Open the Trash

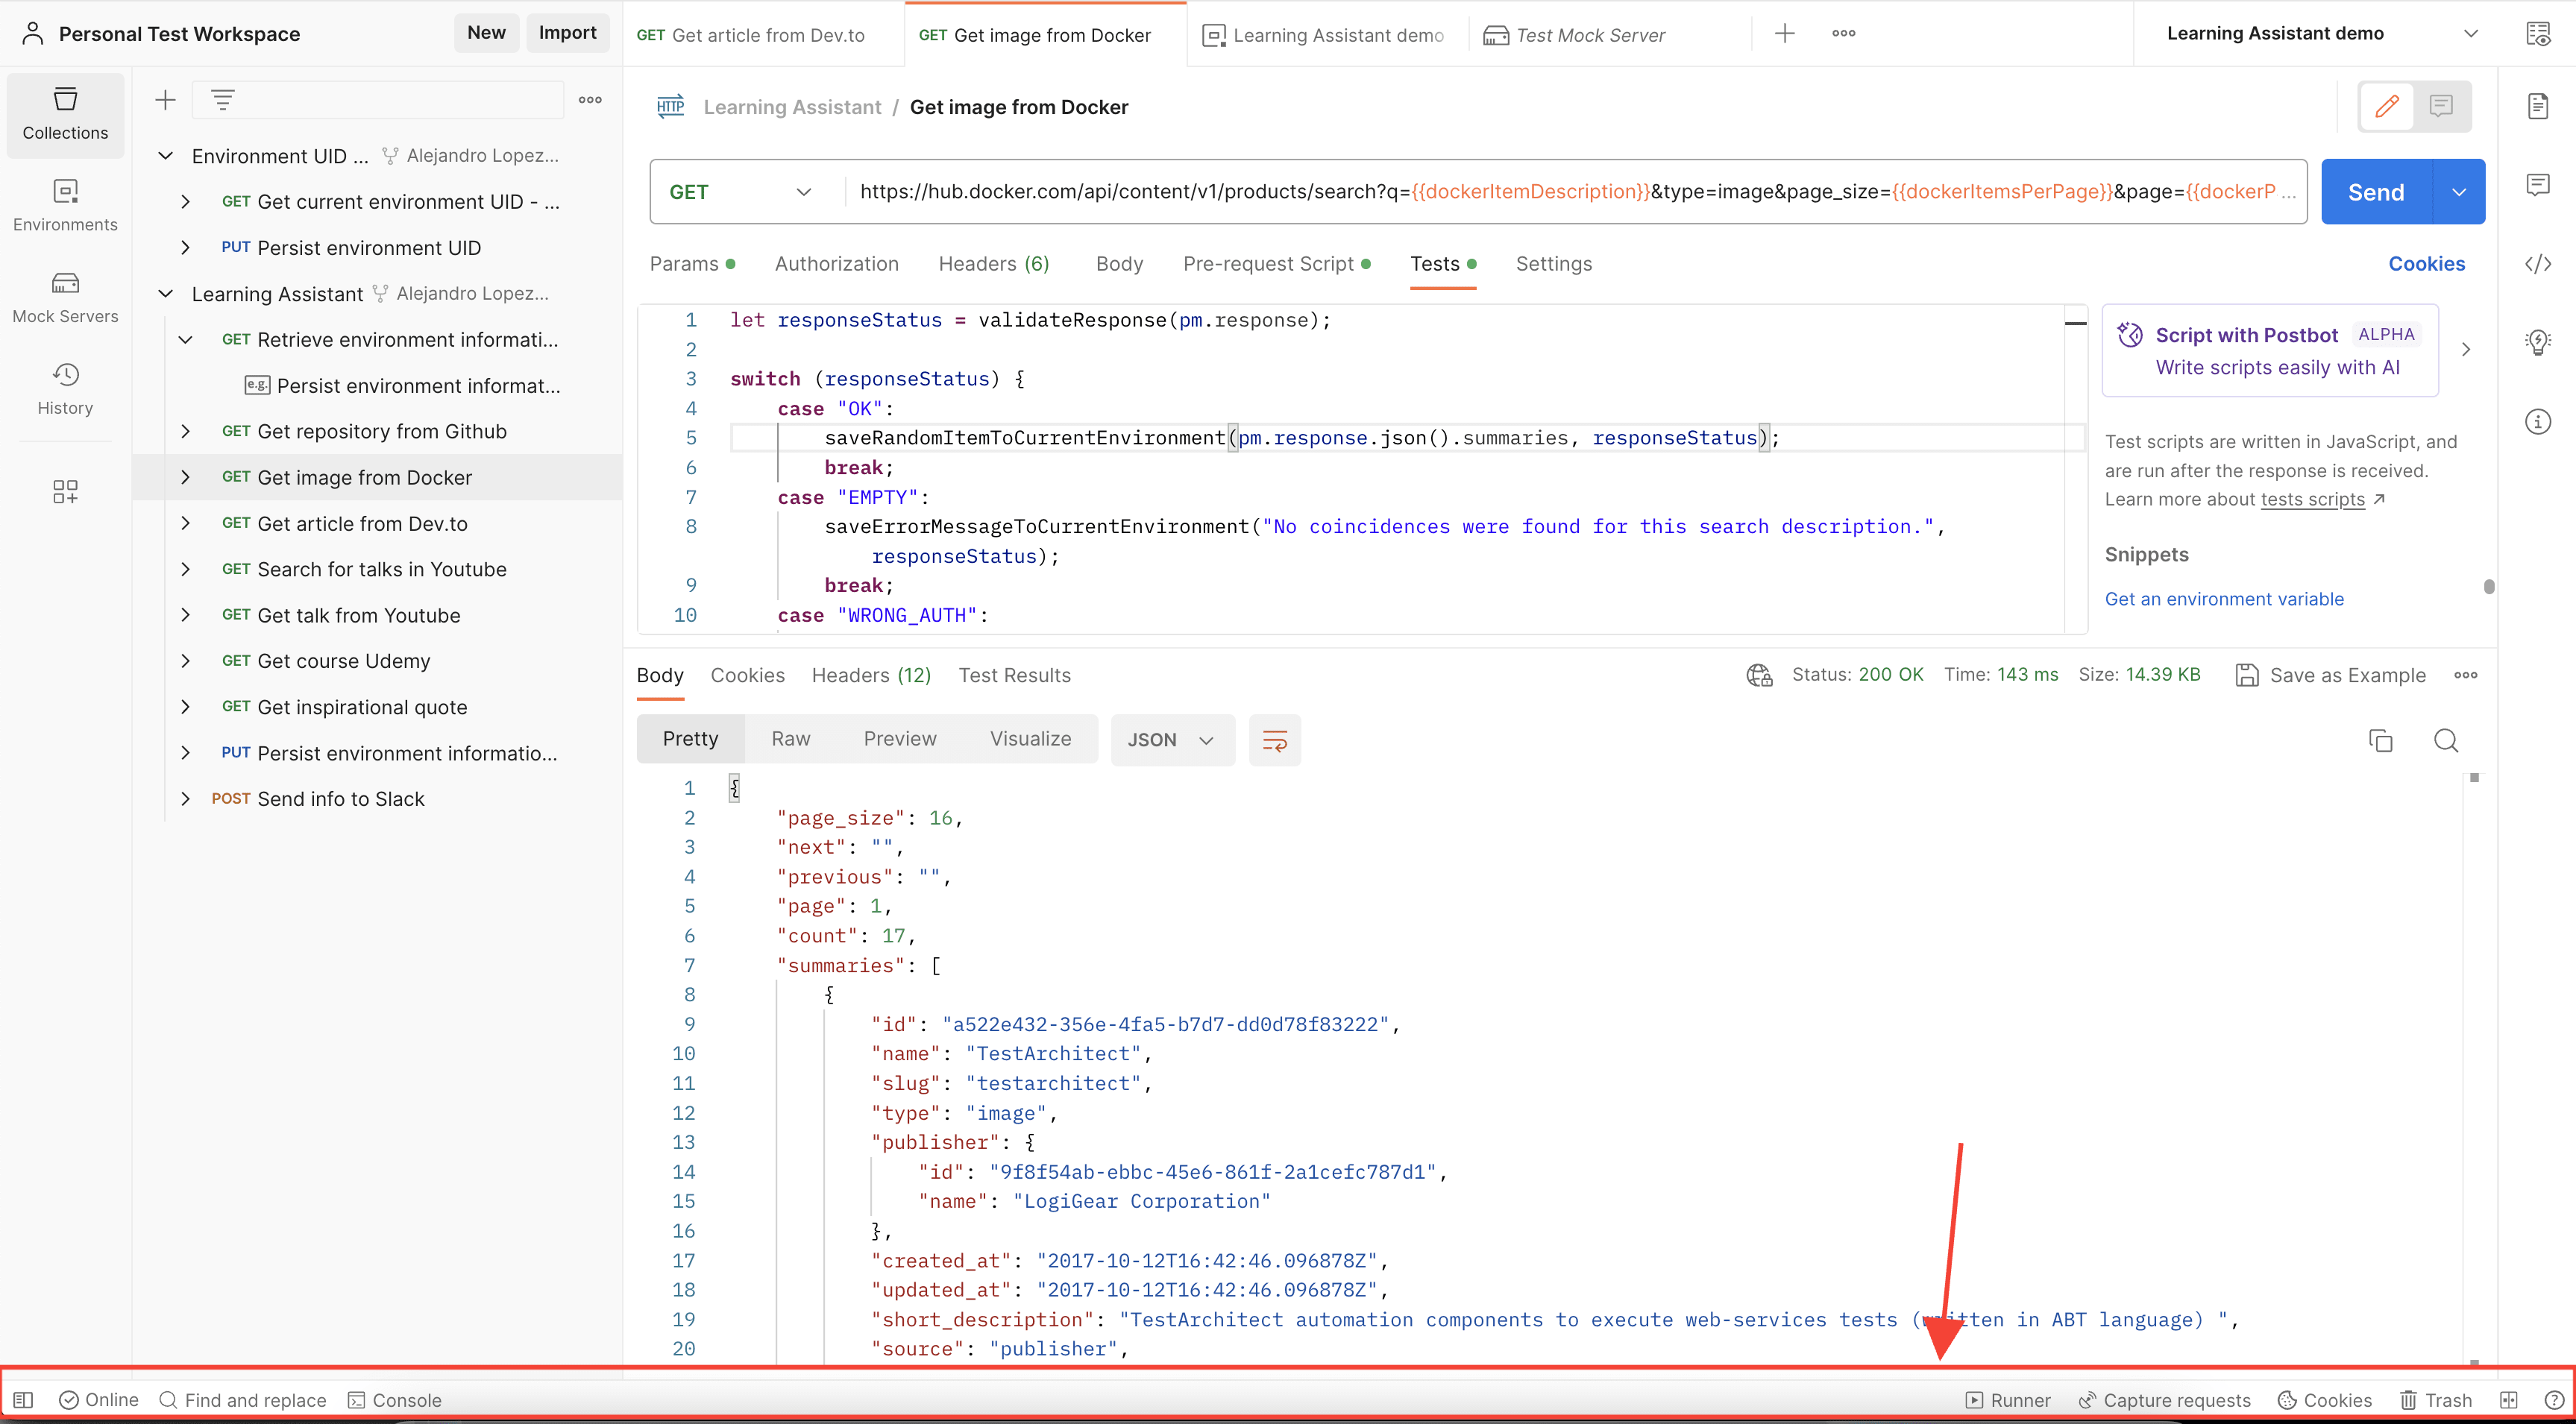pyautogui.click(x=2436, y=1400)
